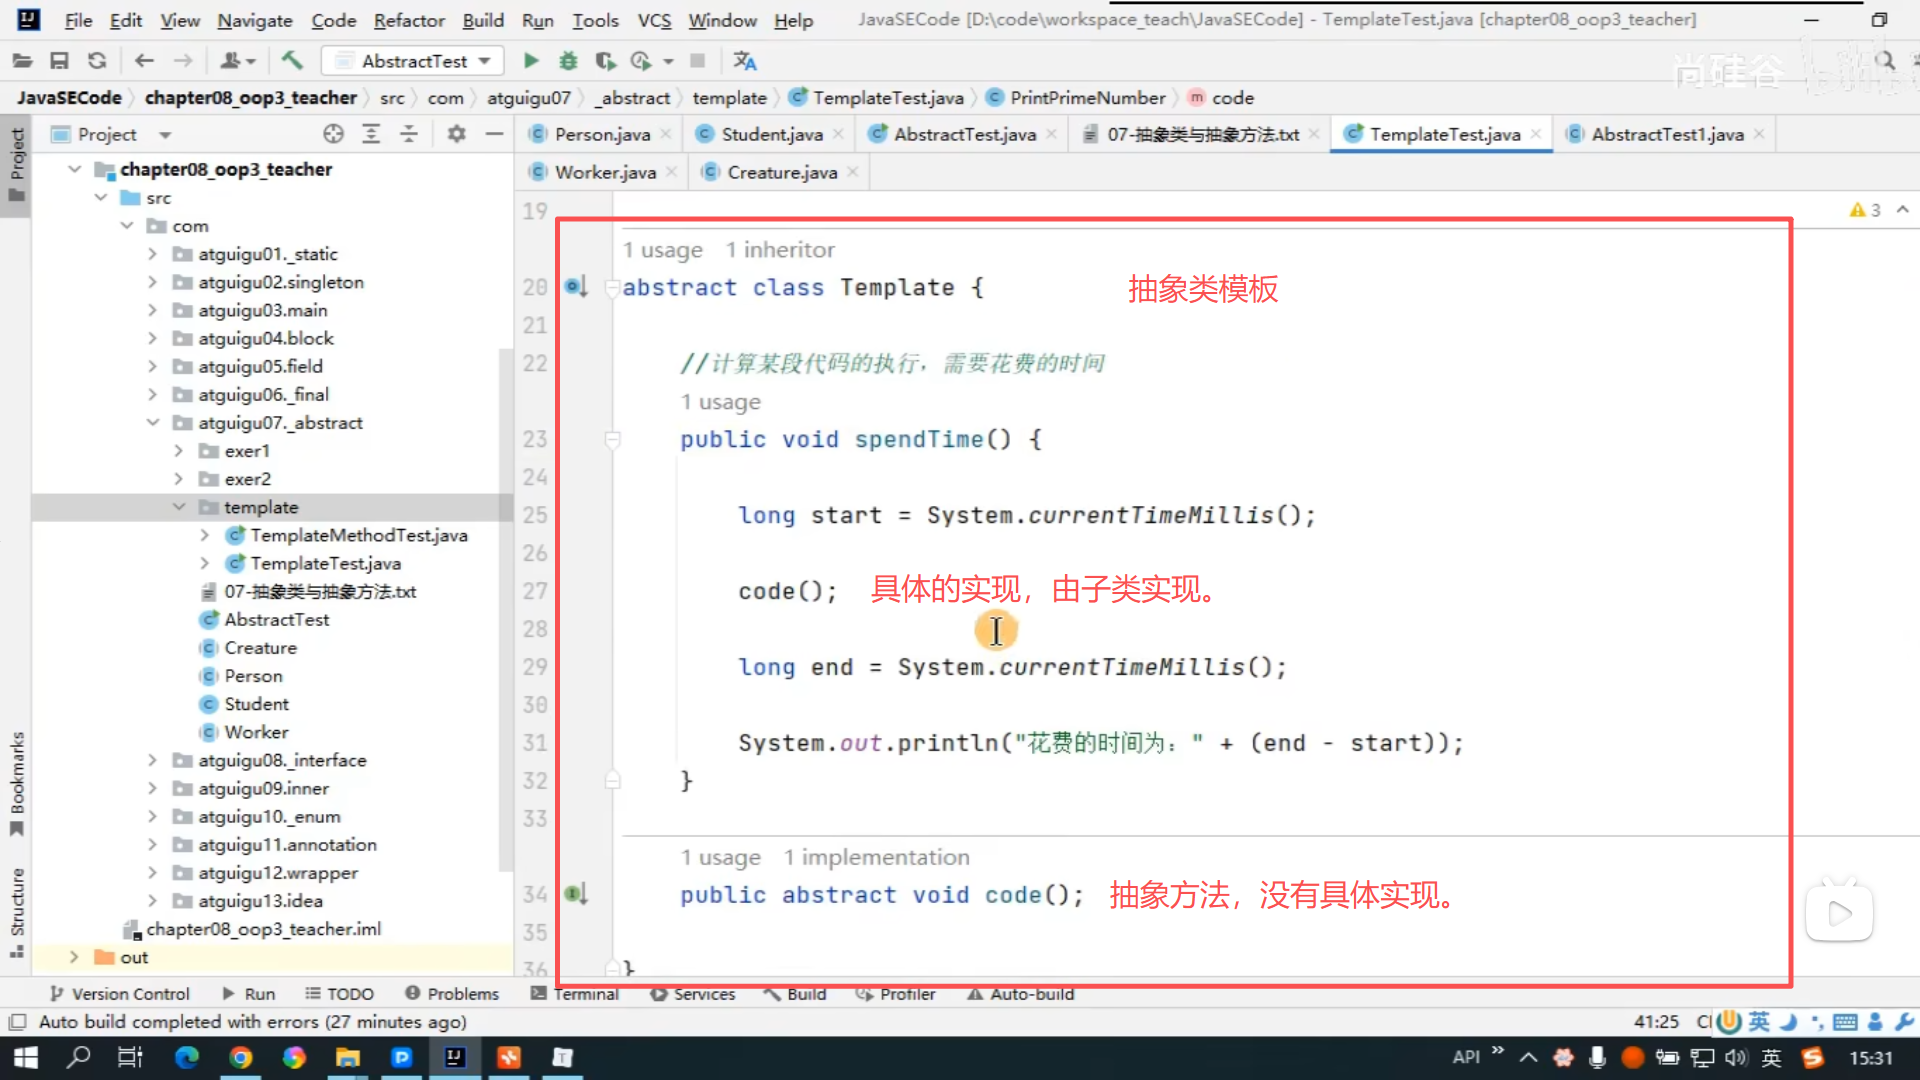Image resolution: width=1920 pixels, height=1080 pixels.
Task: Switch to the AbstractTest.java tab
Action: pyautogui.click(x=964, y=134)
